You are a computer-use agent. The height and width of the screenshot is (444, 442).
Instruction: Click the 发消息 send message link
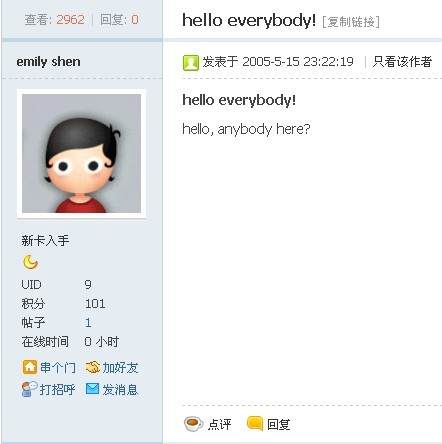coord(120,389)
